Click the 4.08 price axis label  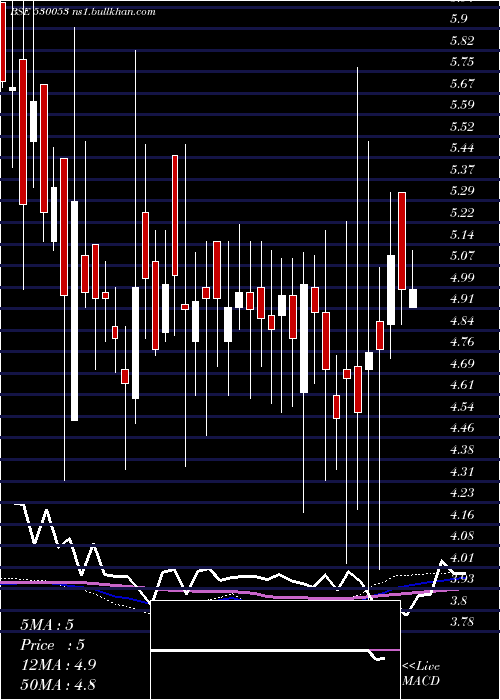tap(462, 536)
